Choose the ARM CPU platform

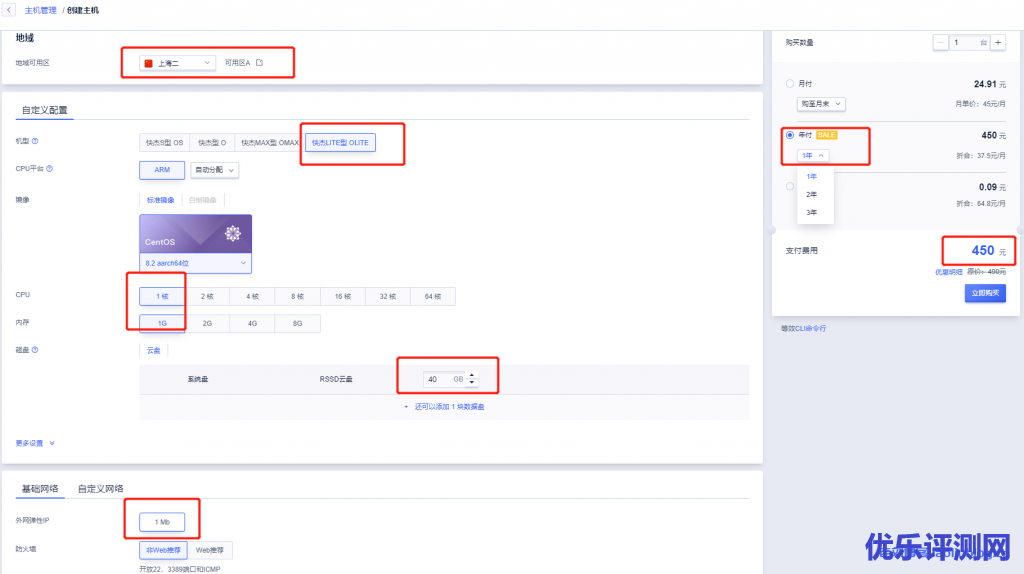[x=162, y=170]
